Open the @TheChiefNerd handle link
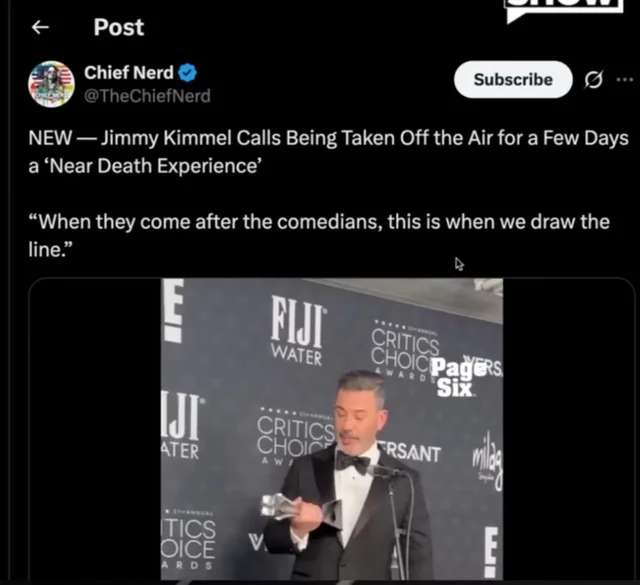This screenshot has height=585, width=640. 147,96
